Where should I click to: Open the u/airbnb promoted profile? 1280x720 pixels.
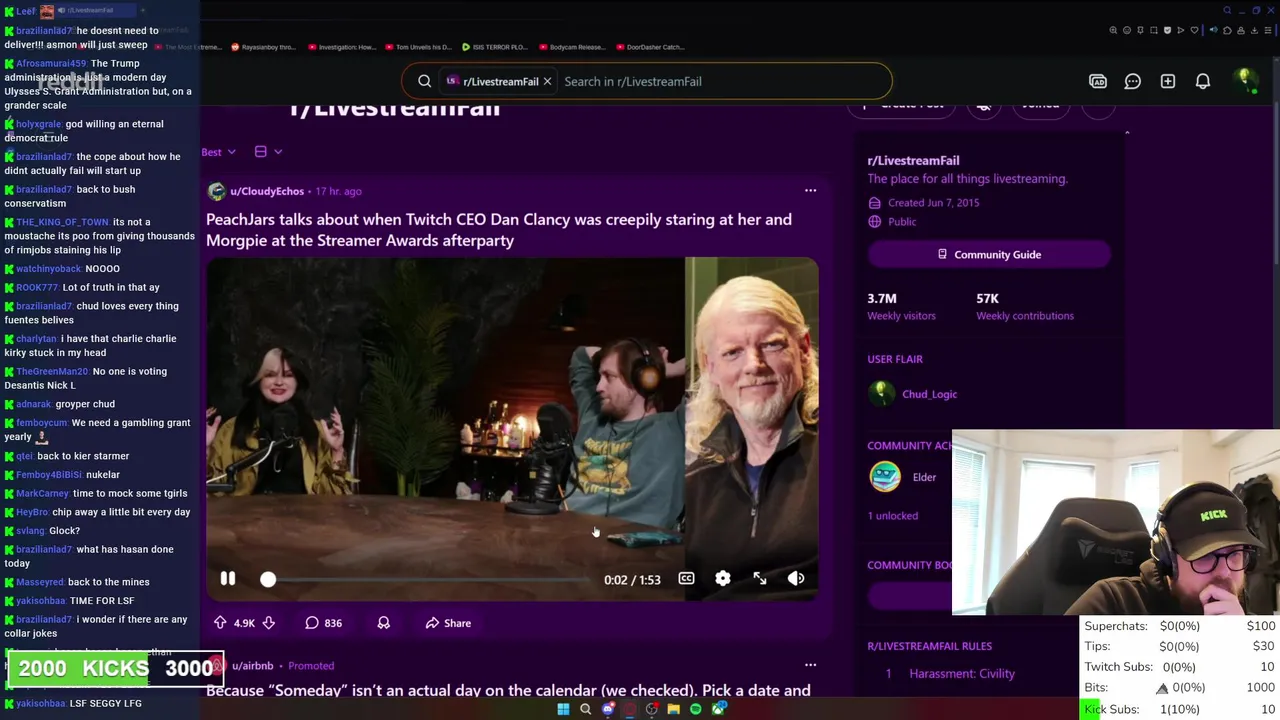[x=252, y=666]
